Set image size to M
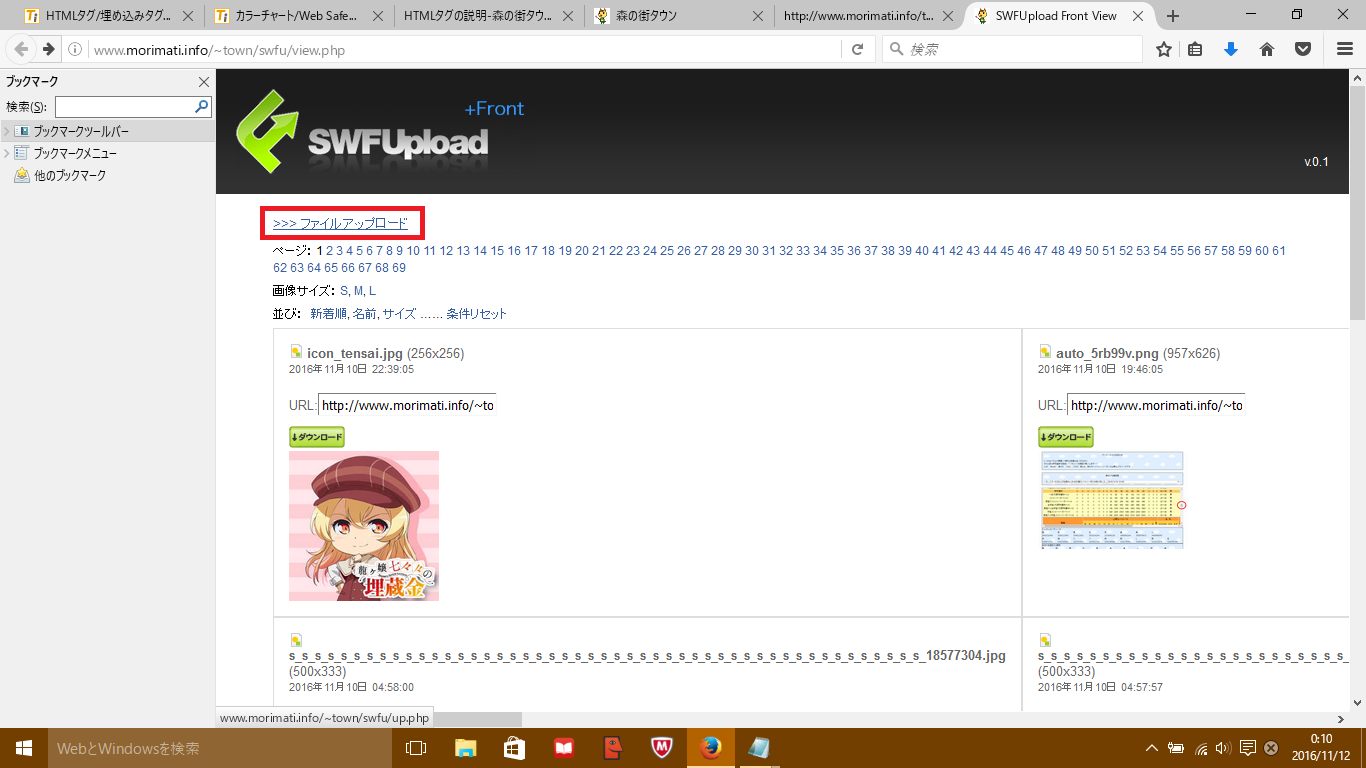1366x768 pixels. pos(358,291)
